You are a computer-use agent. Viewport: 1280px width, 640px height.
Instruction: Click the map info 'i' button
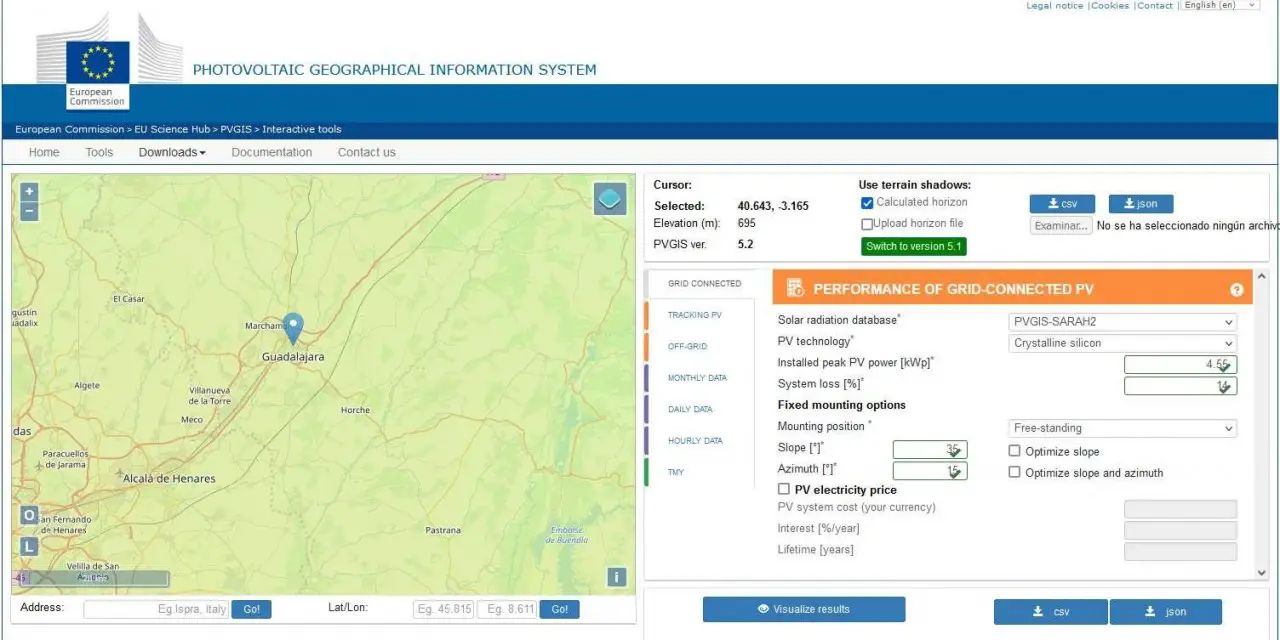[617, 577]
